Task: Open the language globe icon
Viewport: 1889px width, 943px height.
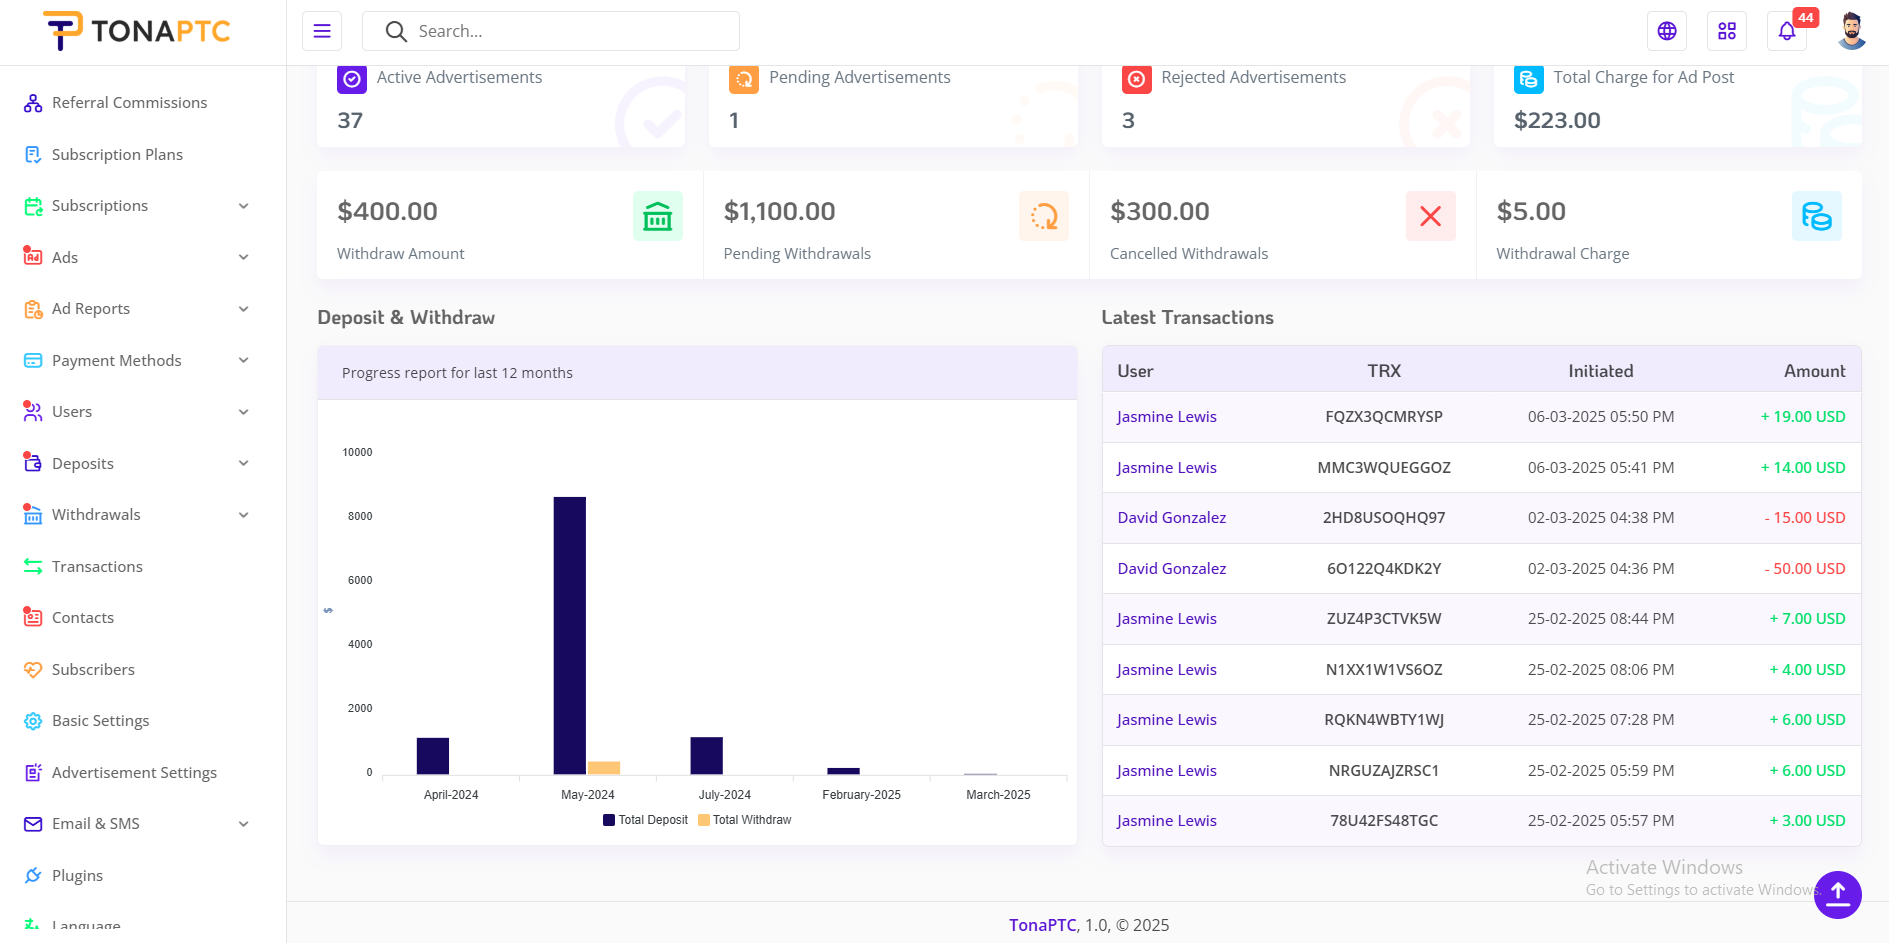Action: coord(1667,31)
